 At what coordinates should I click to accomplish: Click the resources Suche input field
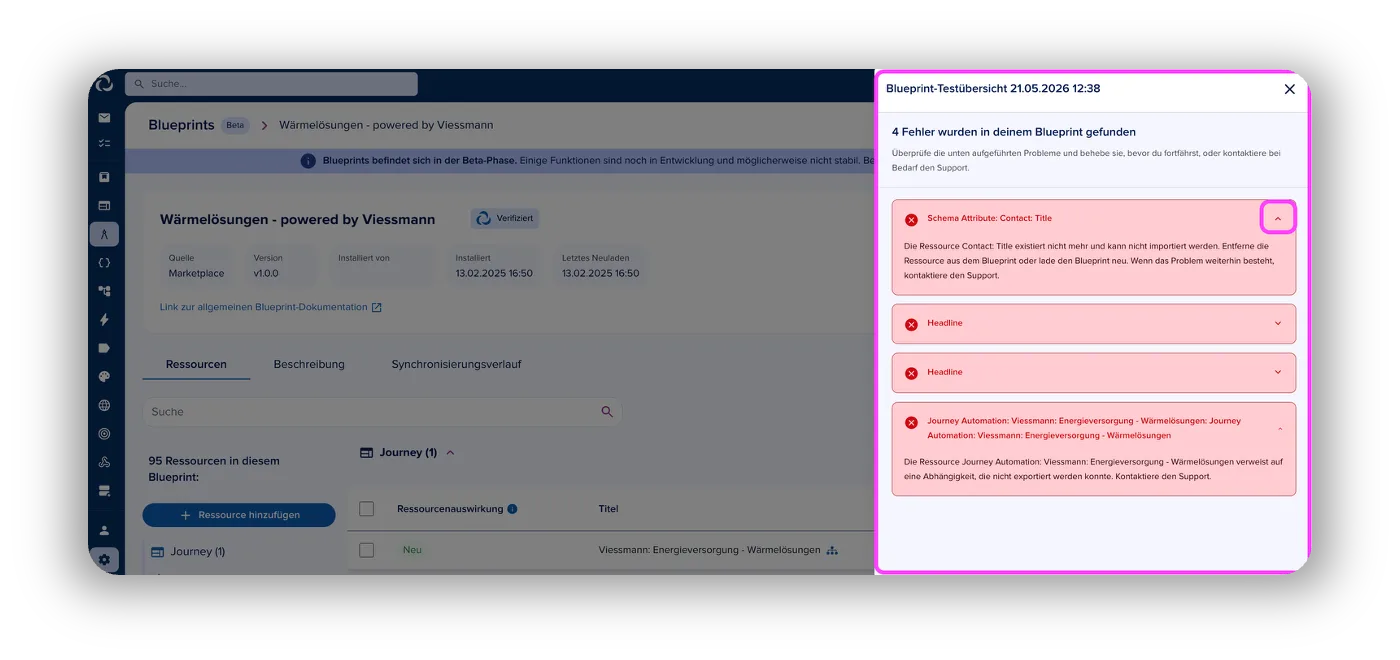pyautogui.click(x=382, y=411)
